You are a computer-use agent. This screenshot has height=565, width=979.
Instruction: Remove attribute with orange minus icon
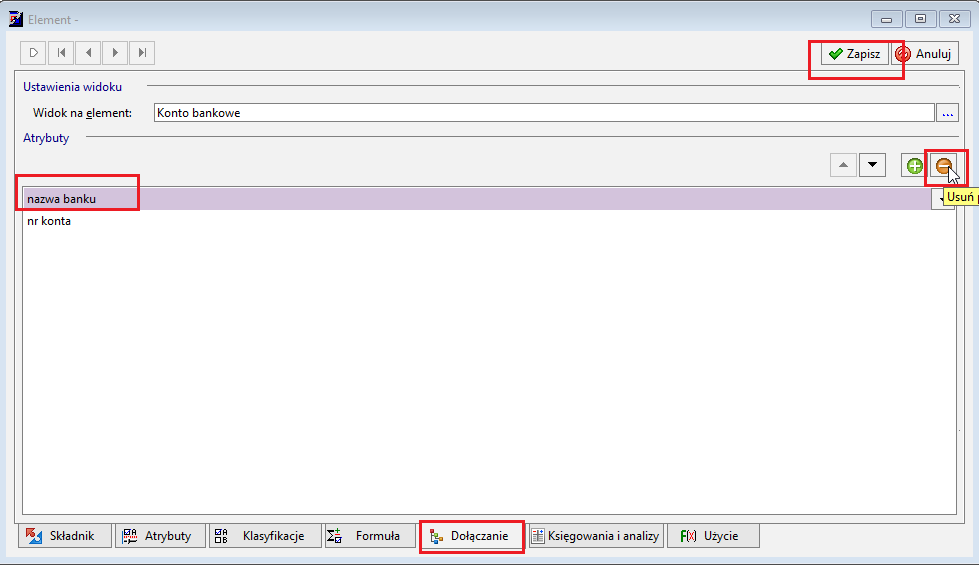click(x=943, y=166)
